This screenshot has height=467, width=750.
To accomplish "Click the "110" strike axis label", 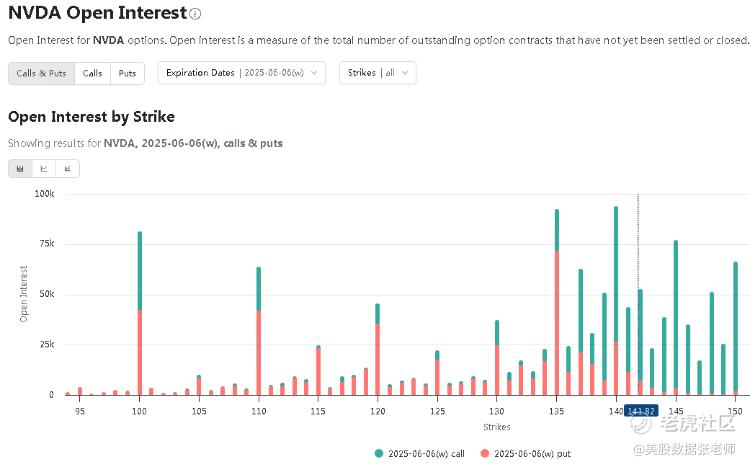I will tap(259, 411).
